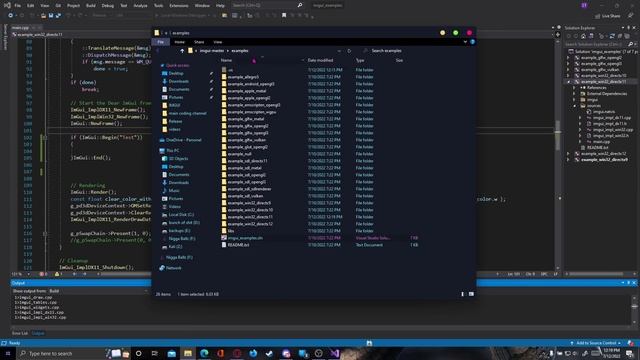Select Local Disk (C:) drive
Screen dimensions: 640x360
[x=181, y=215]
